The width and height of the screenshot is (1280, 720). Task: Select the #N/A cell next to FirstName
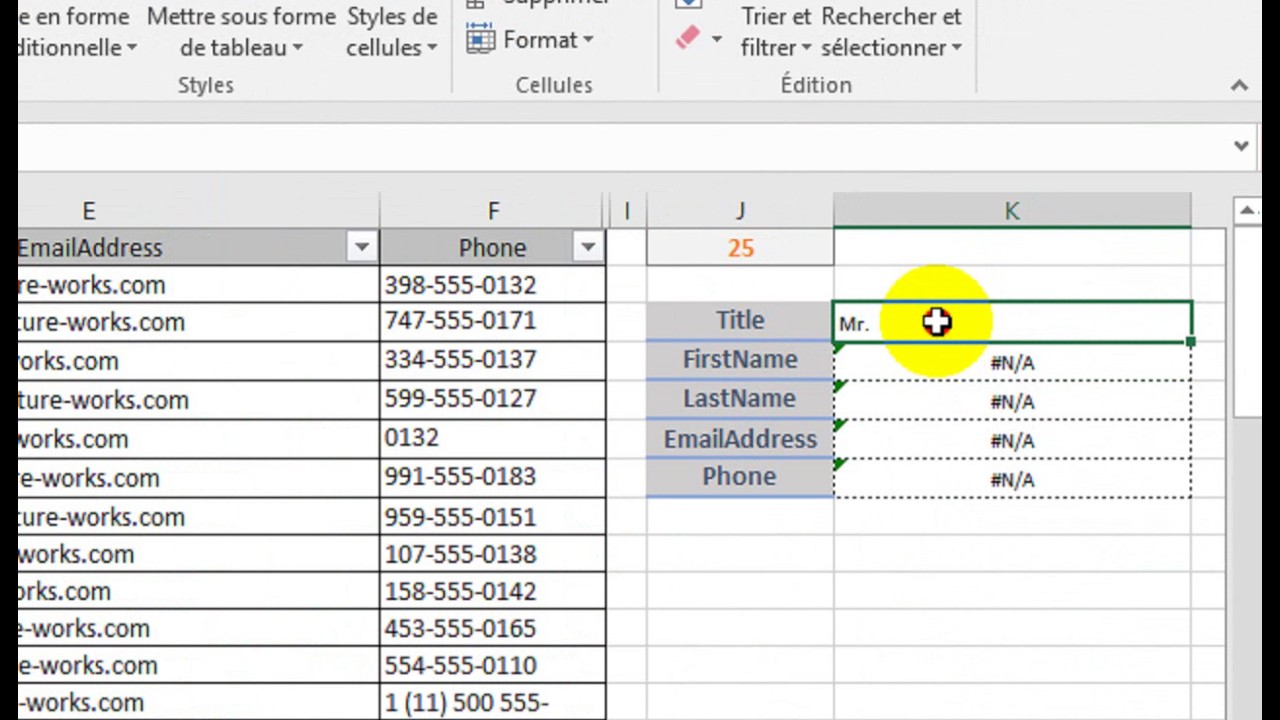(x=1012, y=362)
